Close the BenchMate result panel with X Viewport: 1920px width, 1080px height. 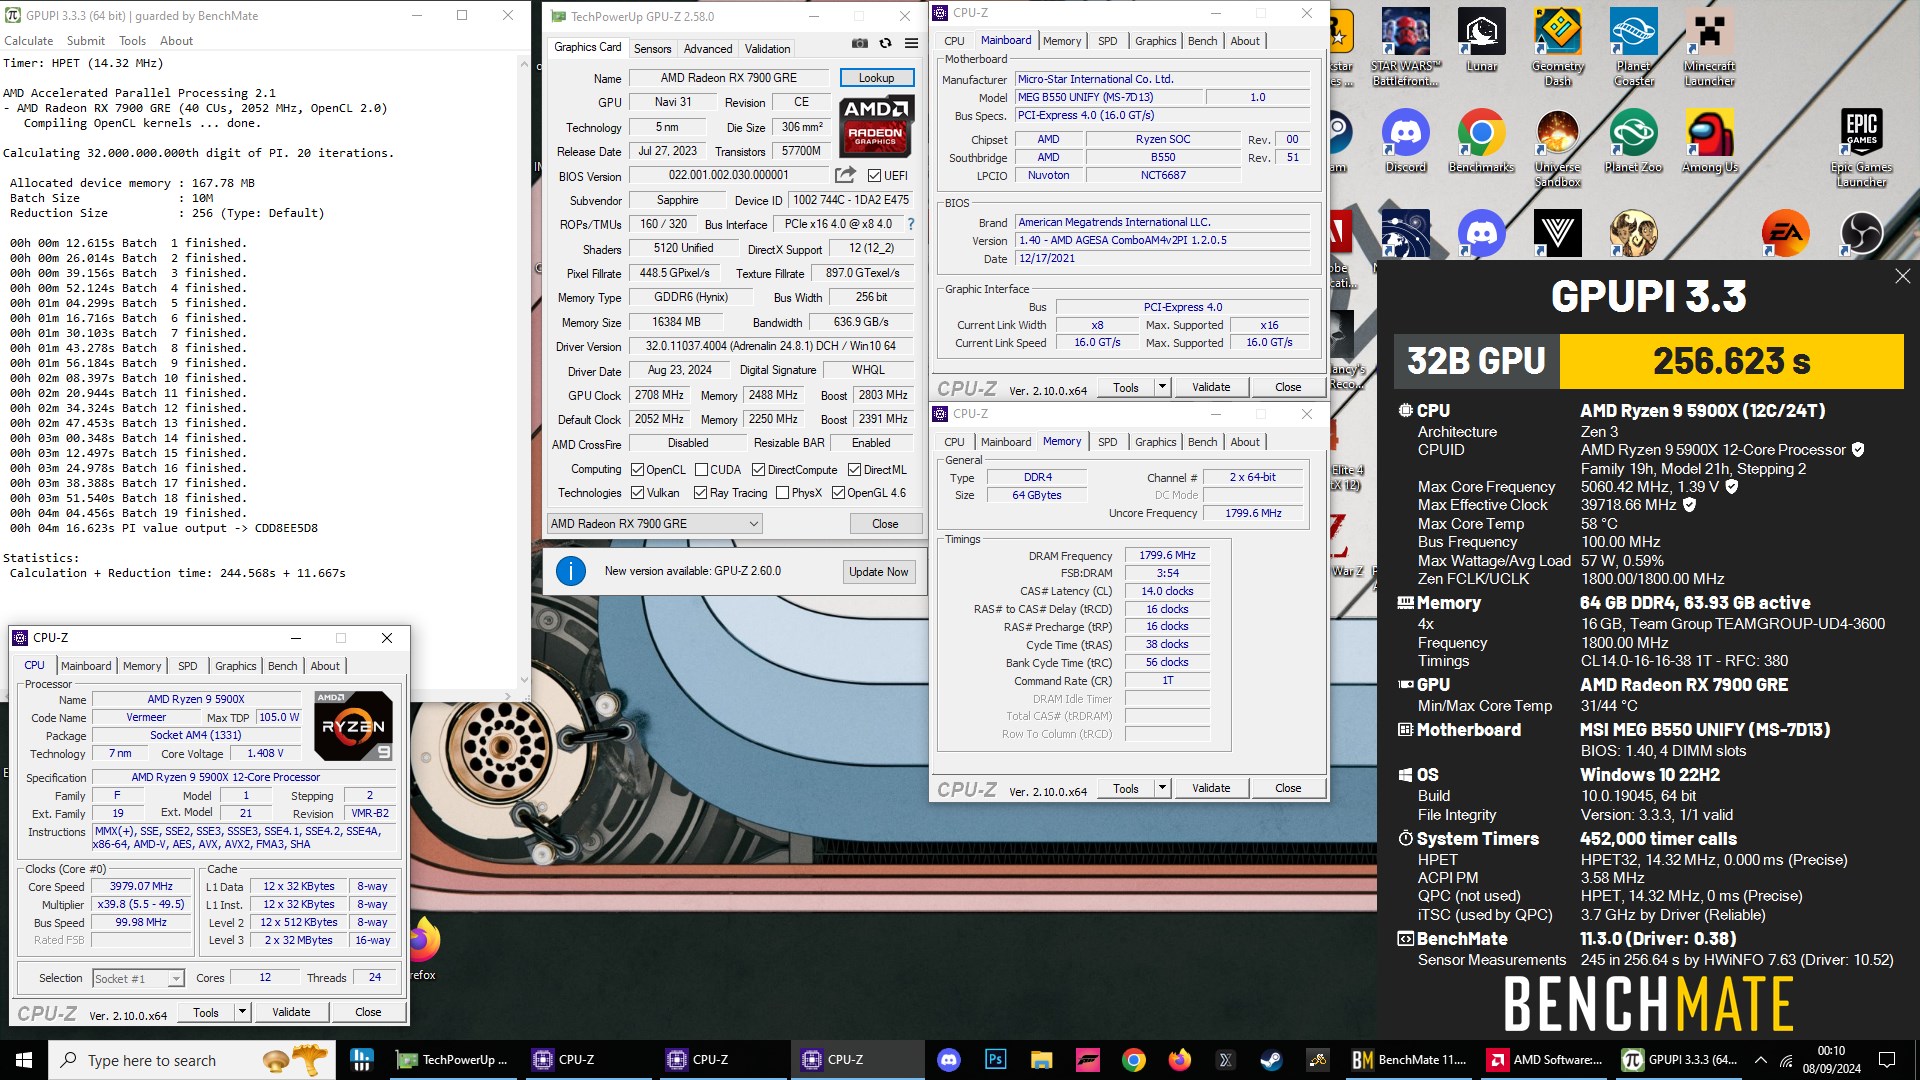point(1902,276)
